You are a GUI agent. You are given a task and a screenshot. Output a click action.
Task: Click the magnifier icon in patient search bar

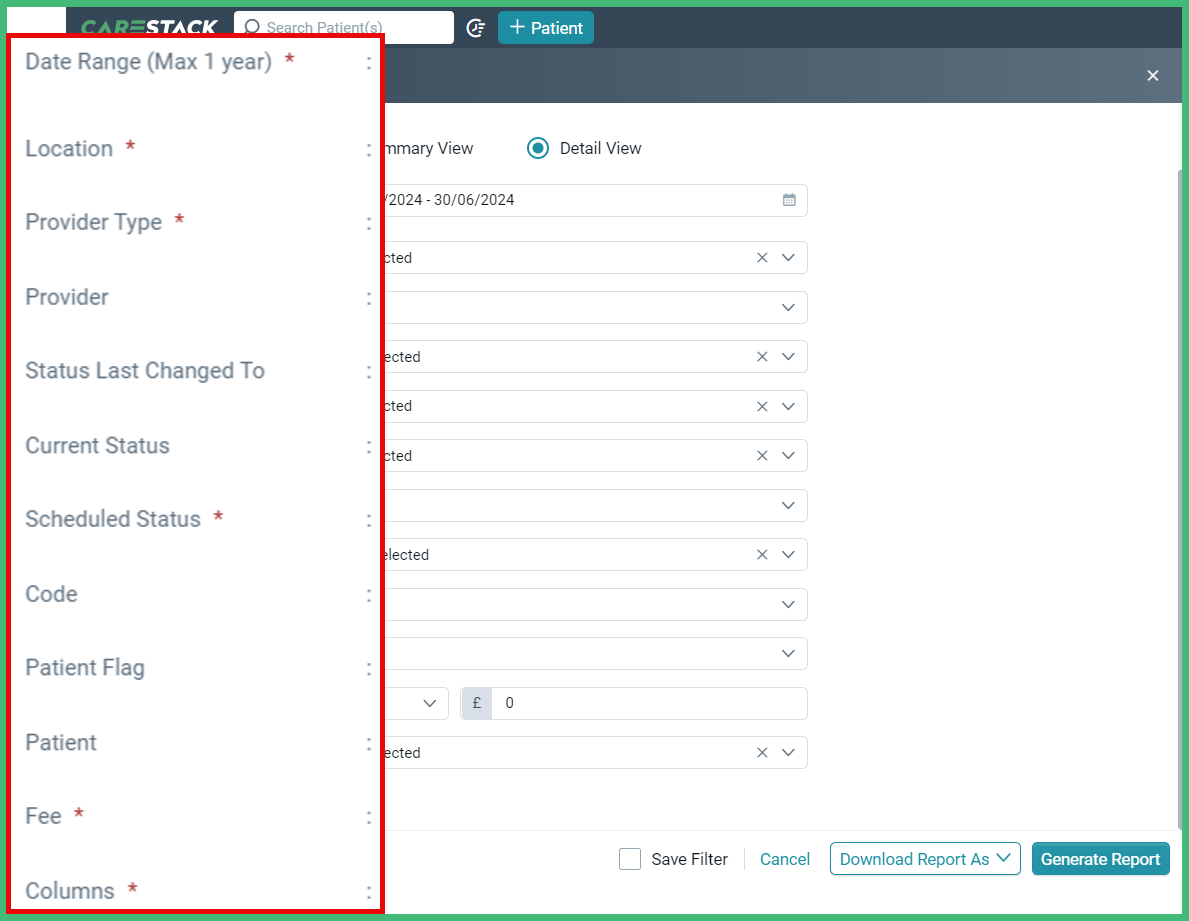click(x=253, y=28)
